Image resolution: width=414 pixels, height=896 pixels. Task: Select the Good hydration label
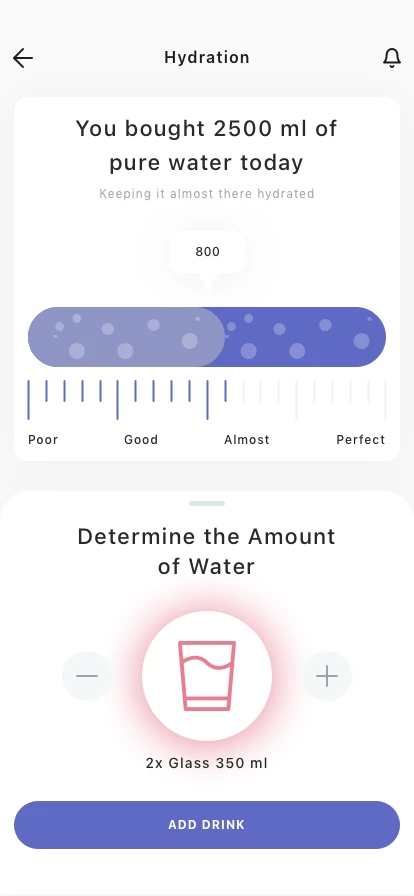[141, 439]
